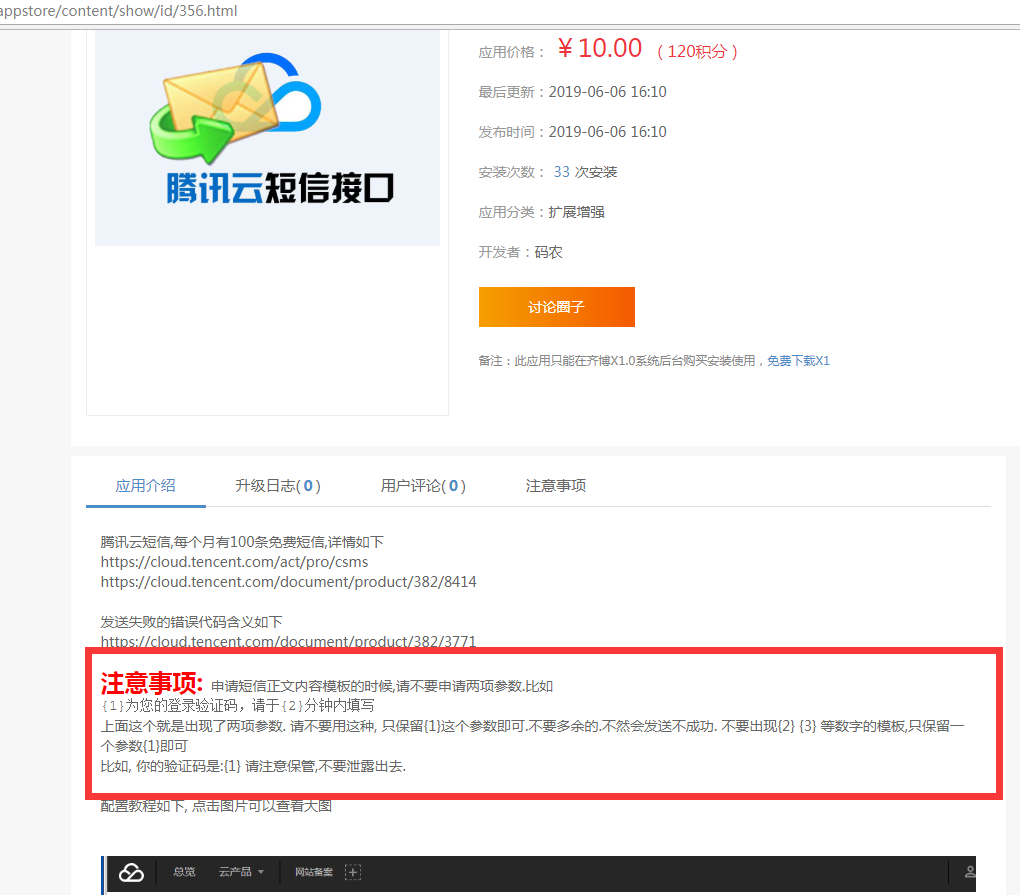The width and height of the screenshot is (1020, 895).
Task: Select the 注意事项 tab
Action: coord(556,486)
